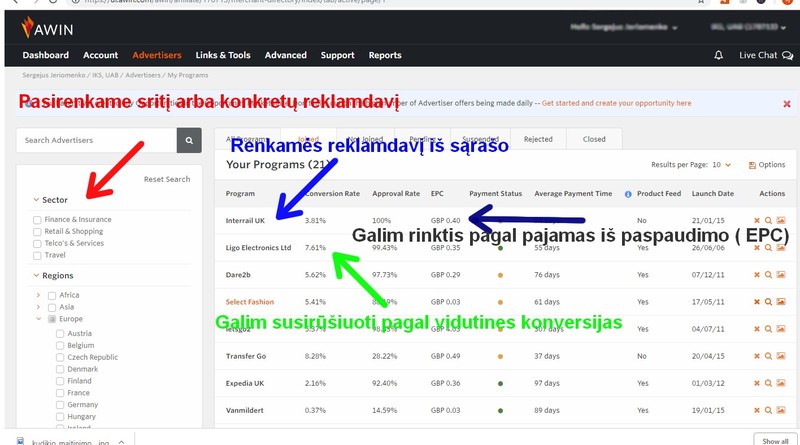Image resolution: width=800 pixels, height=445 pixels.
Task: Tick the France checkbox
Action: coord(60,393)
